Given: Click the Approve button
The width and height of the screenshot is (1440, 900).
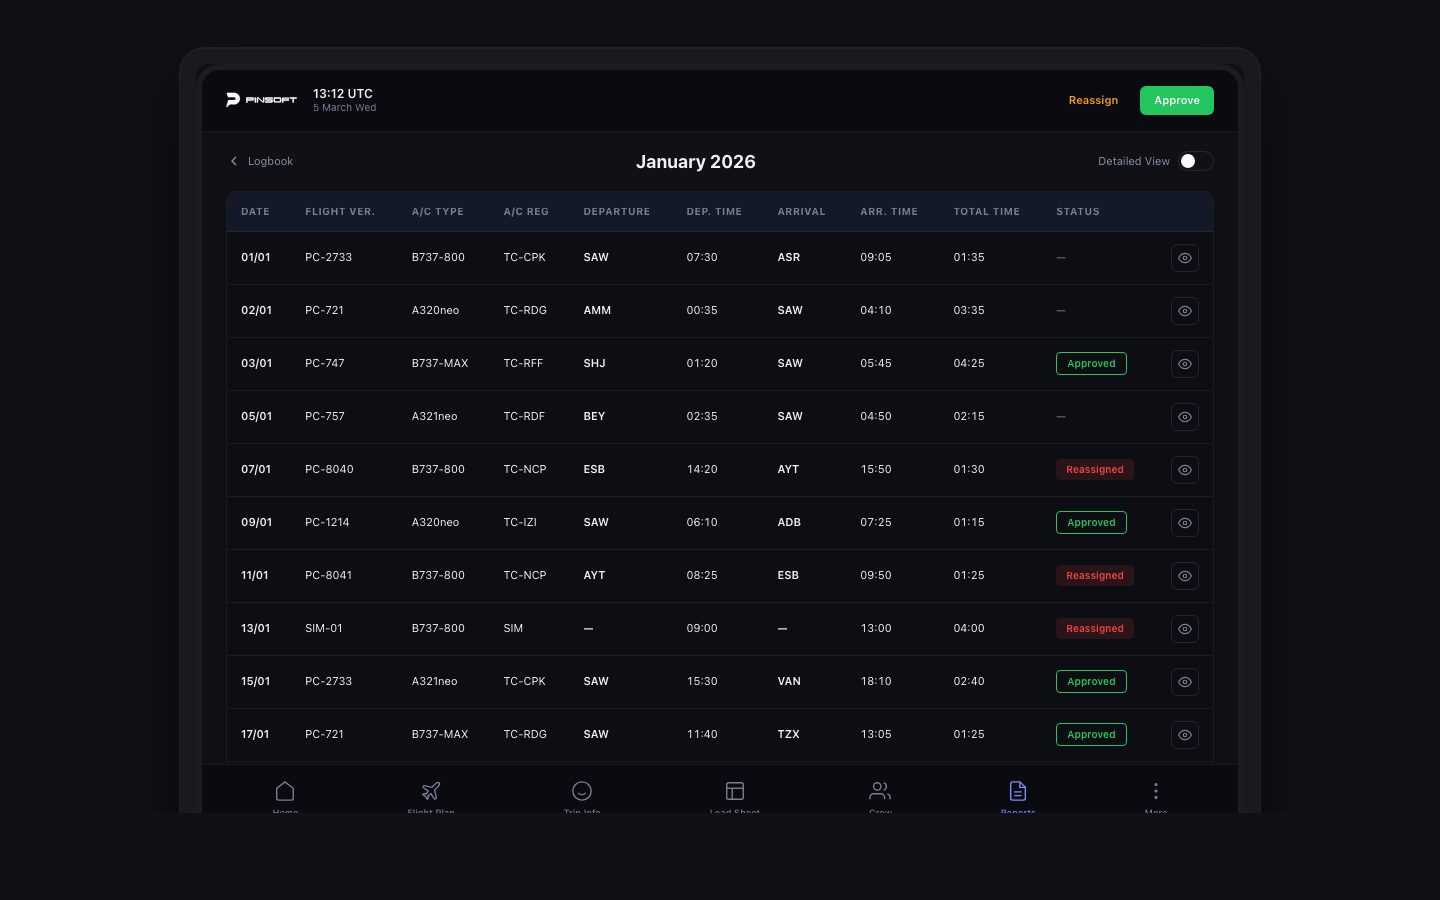Looking at the screenshot, I should point(1176,100).
